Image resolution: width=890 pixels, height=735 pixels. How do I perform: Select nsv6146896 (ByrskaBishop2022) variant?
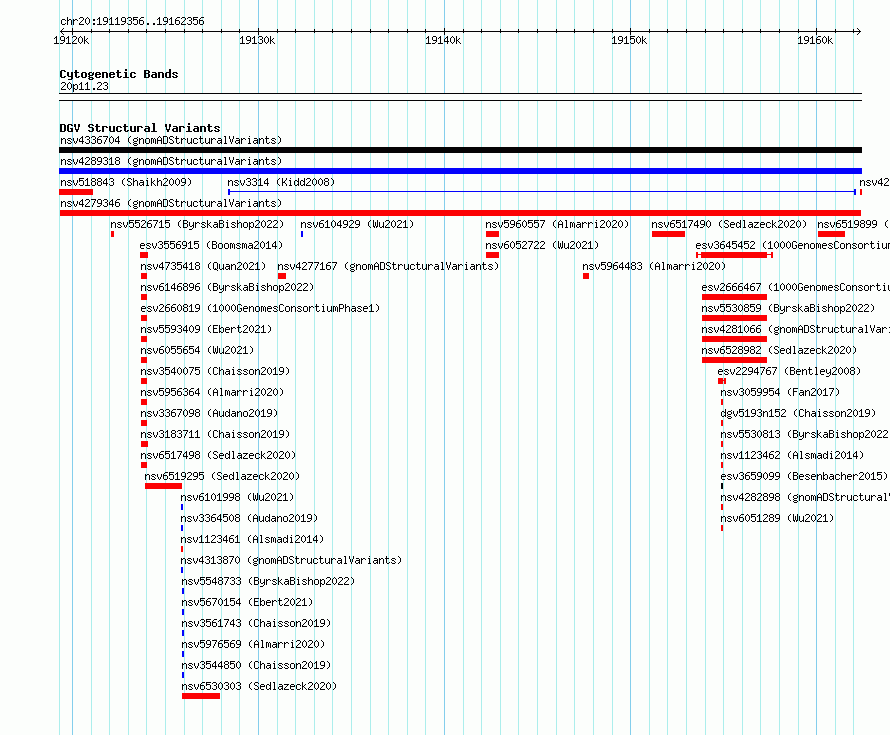(x=227, y=287)
